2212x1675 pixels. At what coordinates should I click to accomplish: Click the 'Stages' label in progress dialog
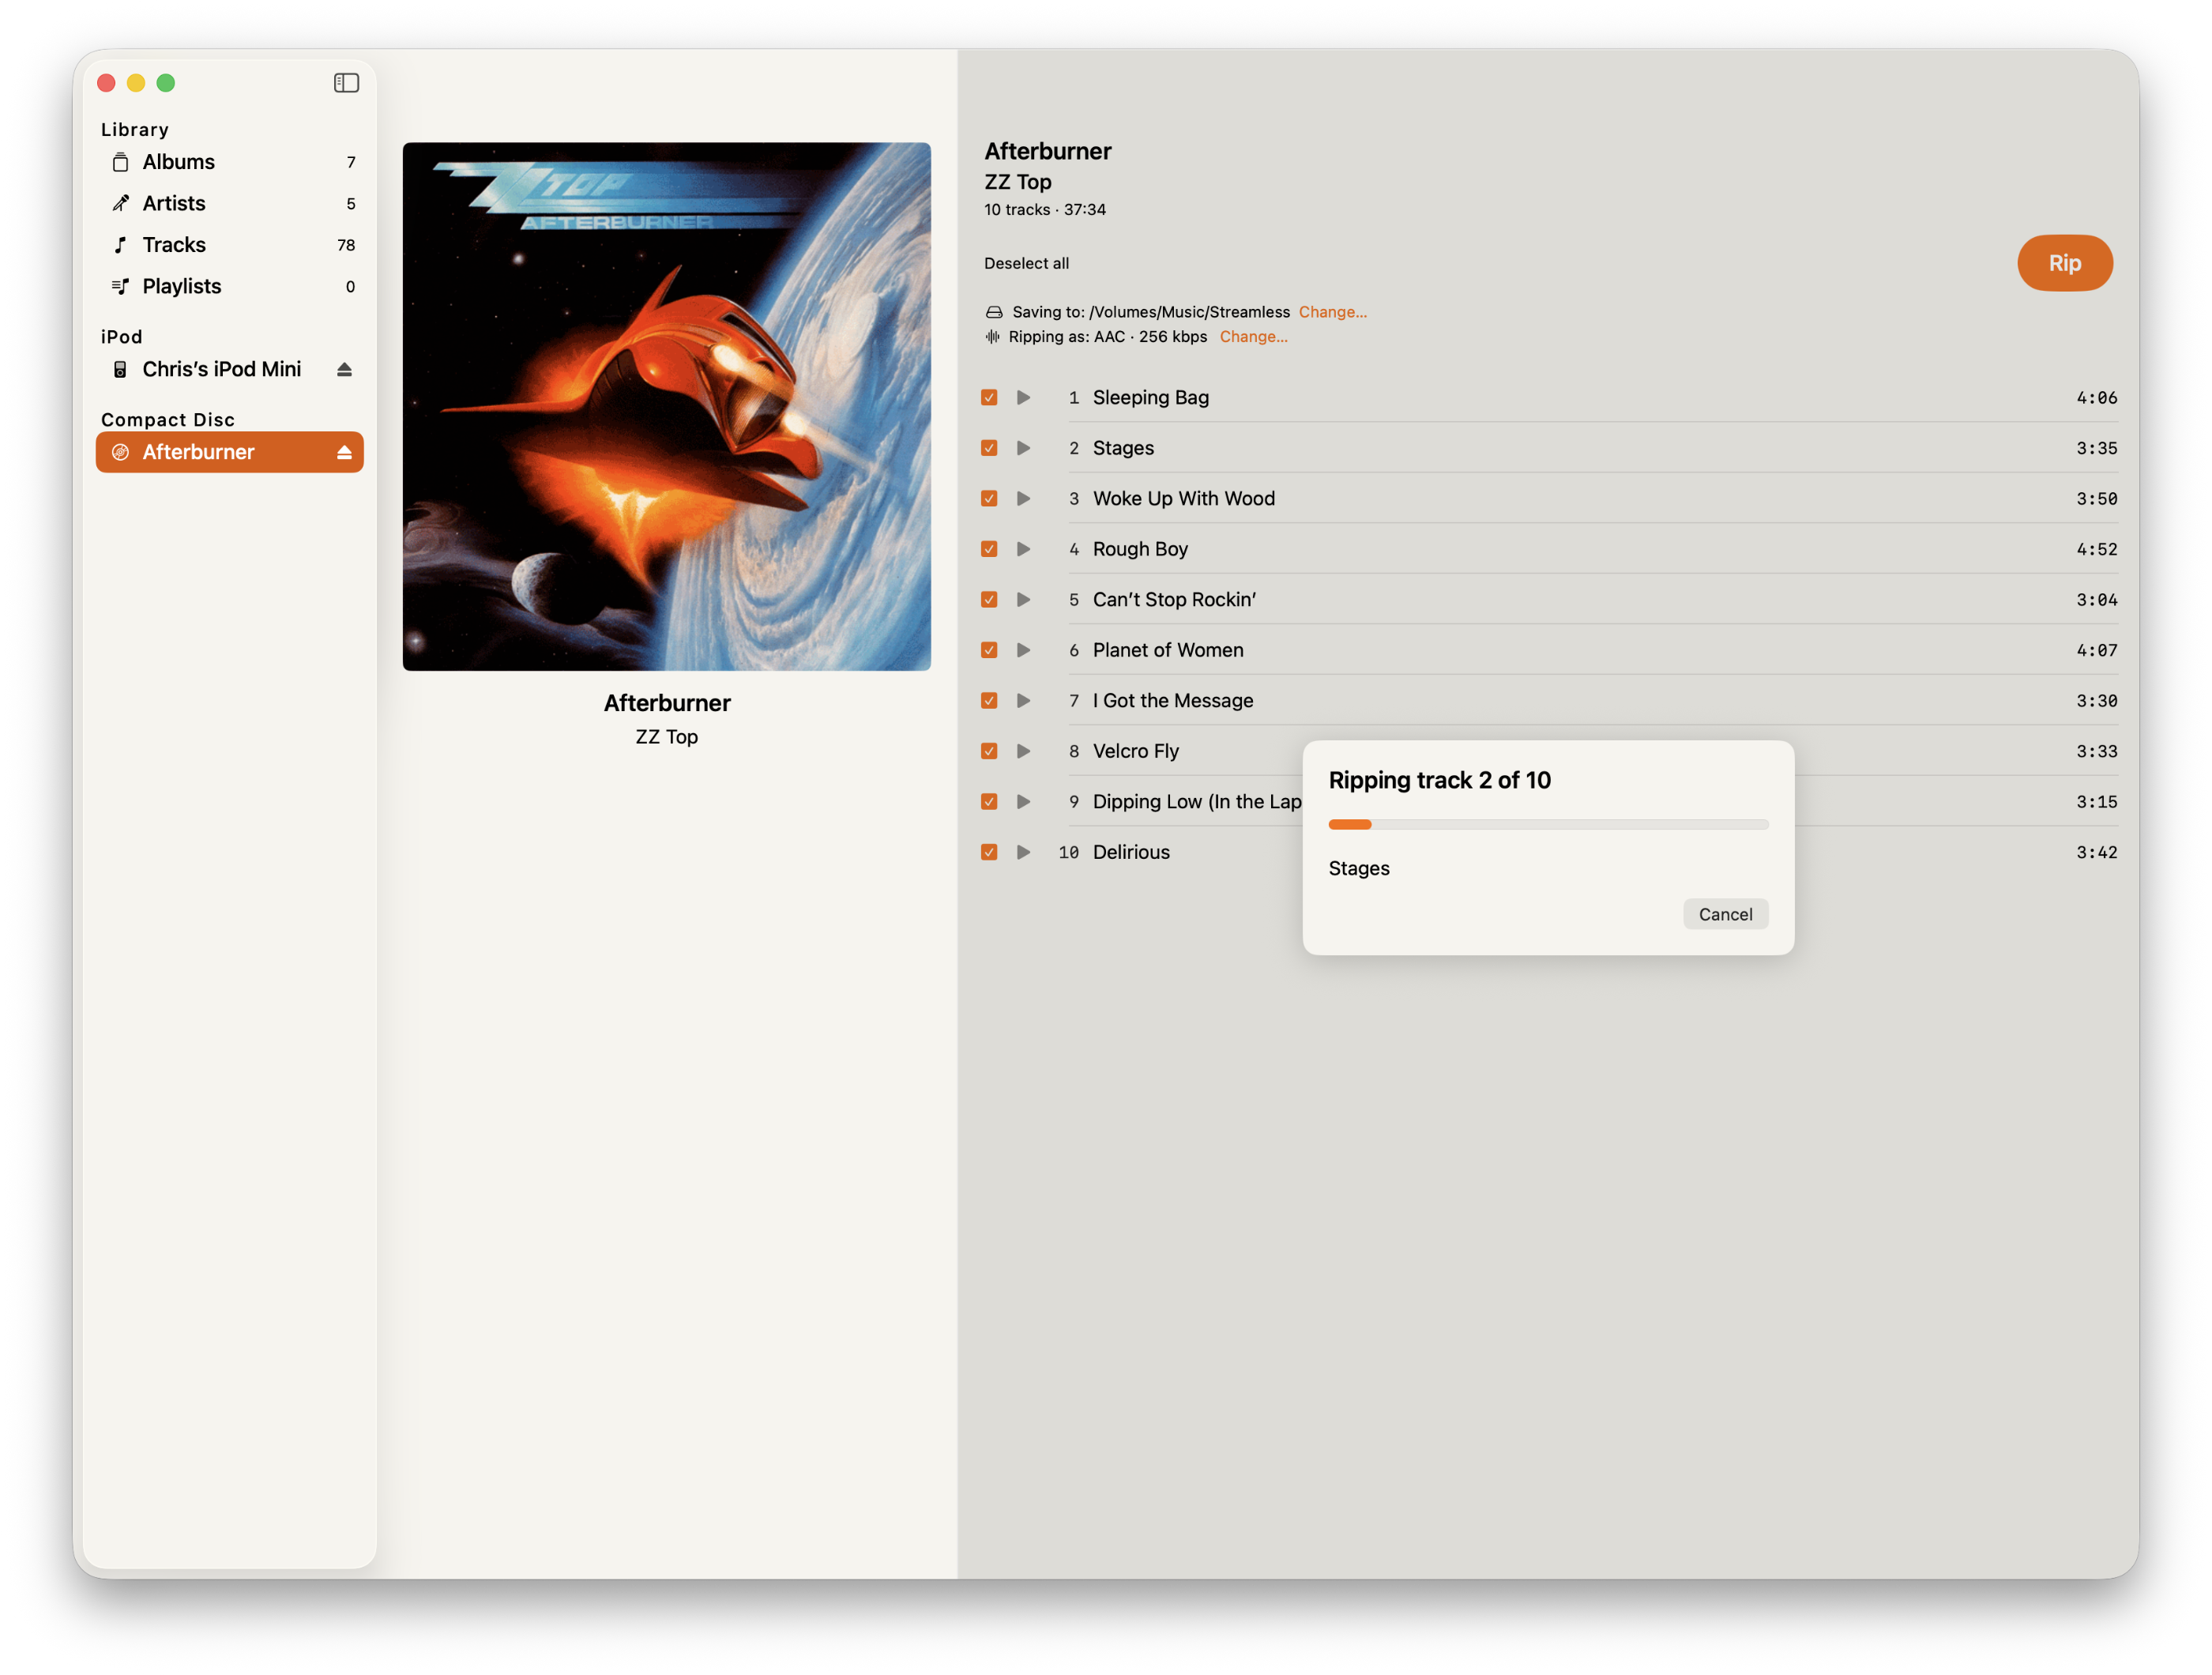(1359, 868)
